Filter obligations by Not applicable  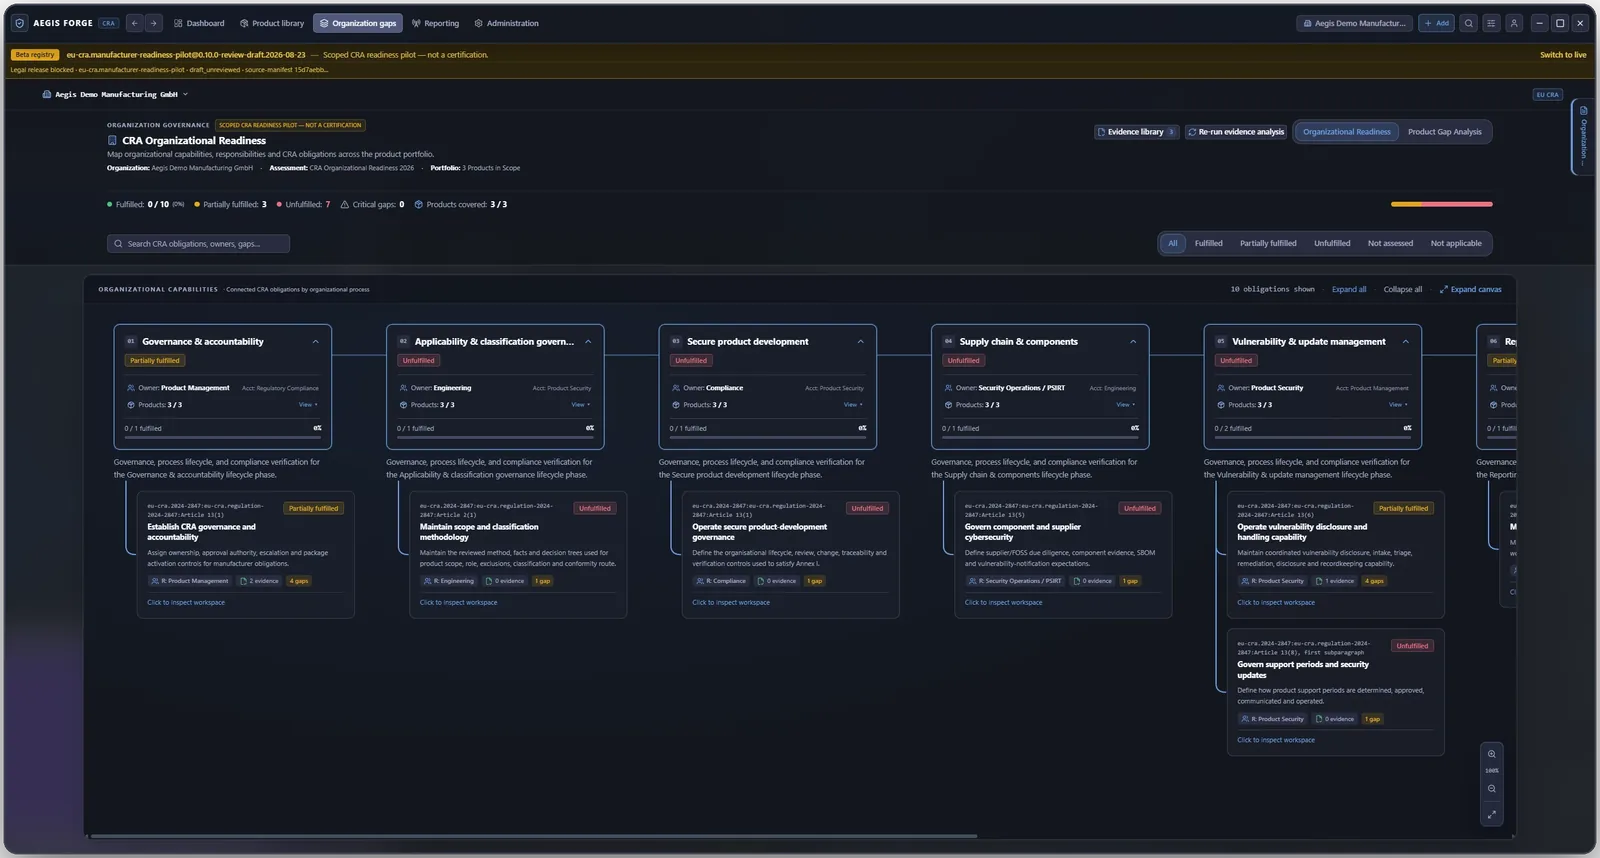point(1456,243)
